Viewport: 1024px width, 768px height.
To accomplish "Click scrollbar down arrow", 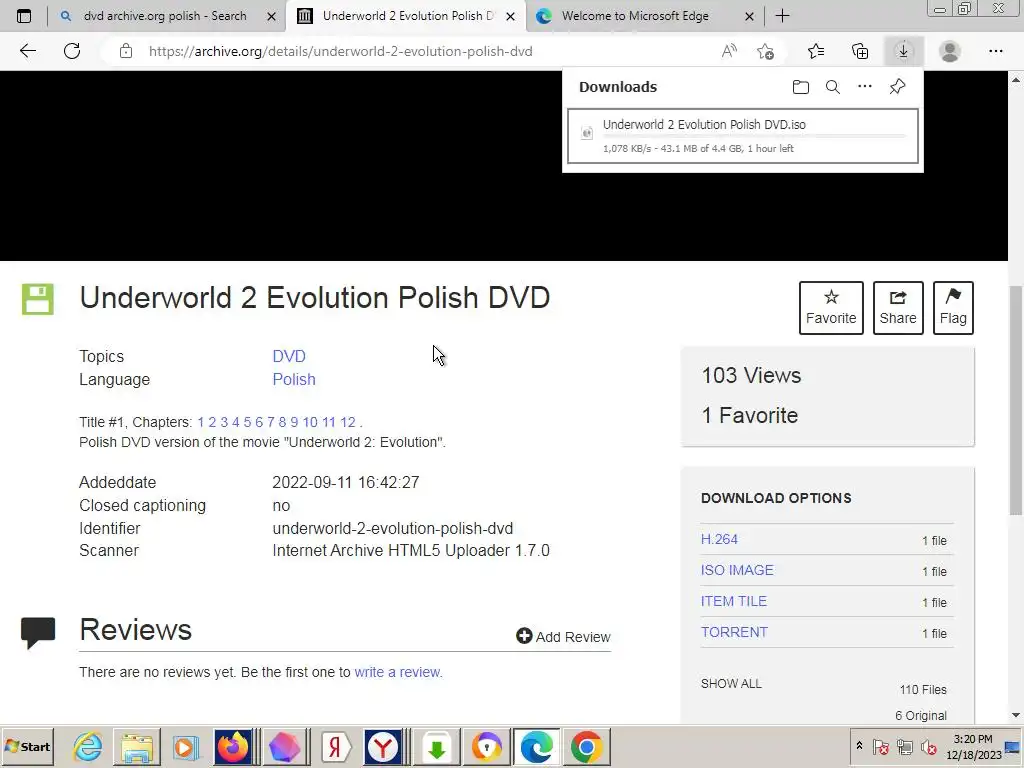I will (x=1016, y=716).
